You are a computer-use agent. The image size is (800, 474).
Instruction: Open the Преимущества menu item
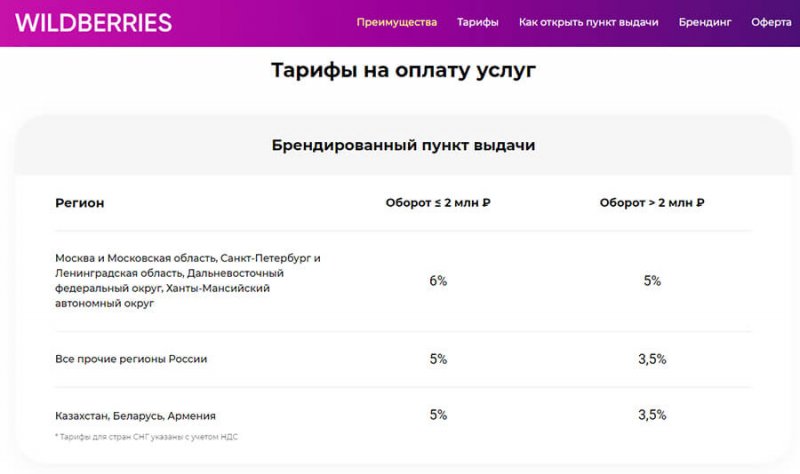pyautogui.click(x=396, y=22)
